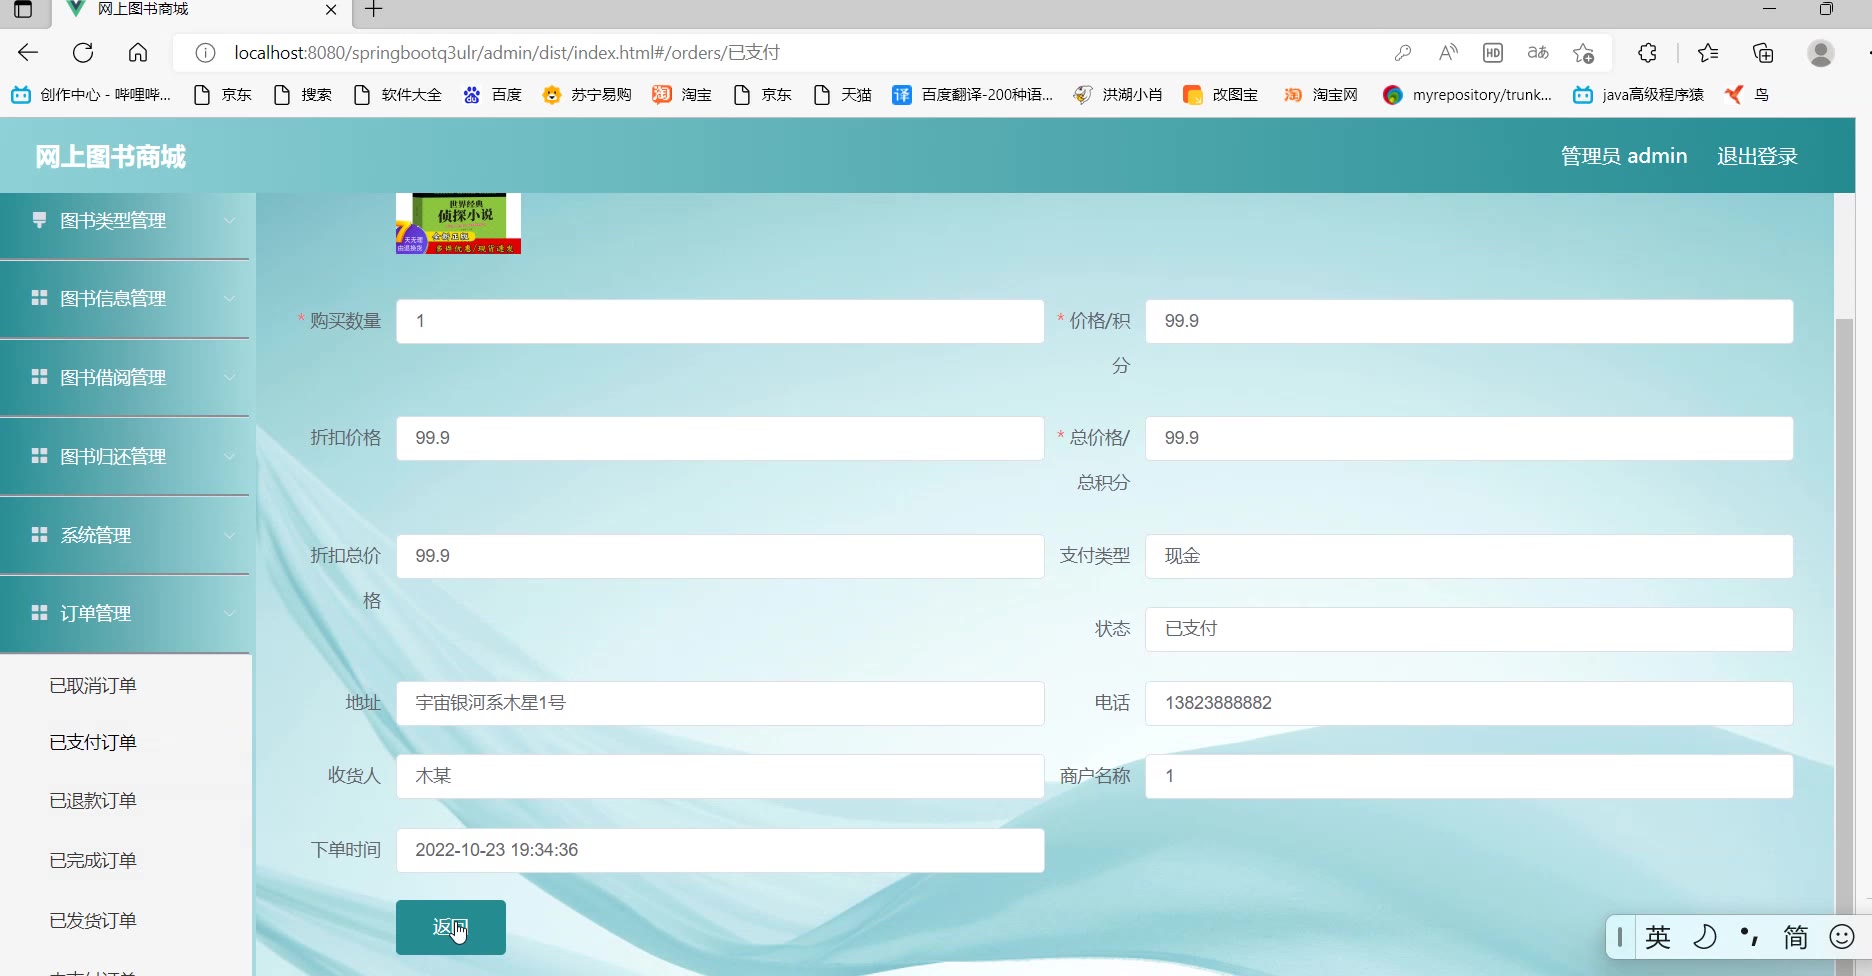The image size is (1872, 976).
Task: Open the collections icon
Action: [1763, 53]
